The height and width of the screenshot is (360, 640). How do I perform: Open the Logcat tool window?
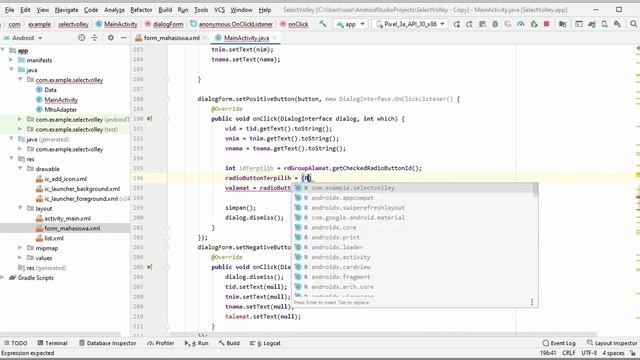(265, 343)
